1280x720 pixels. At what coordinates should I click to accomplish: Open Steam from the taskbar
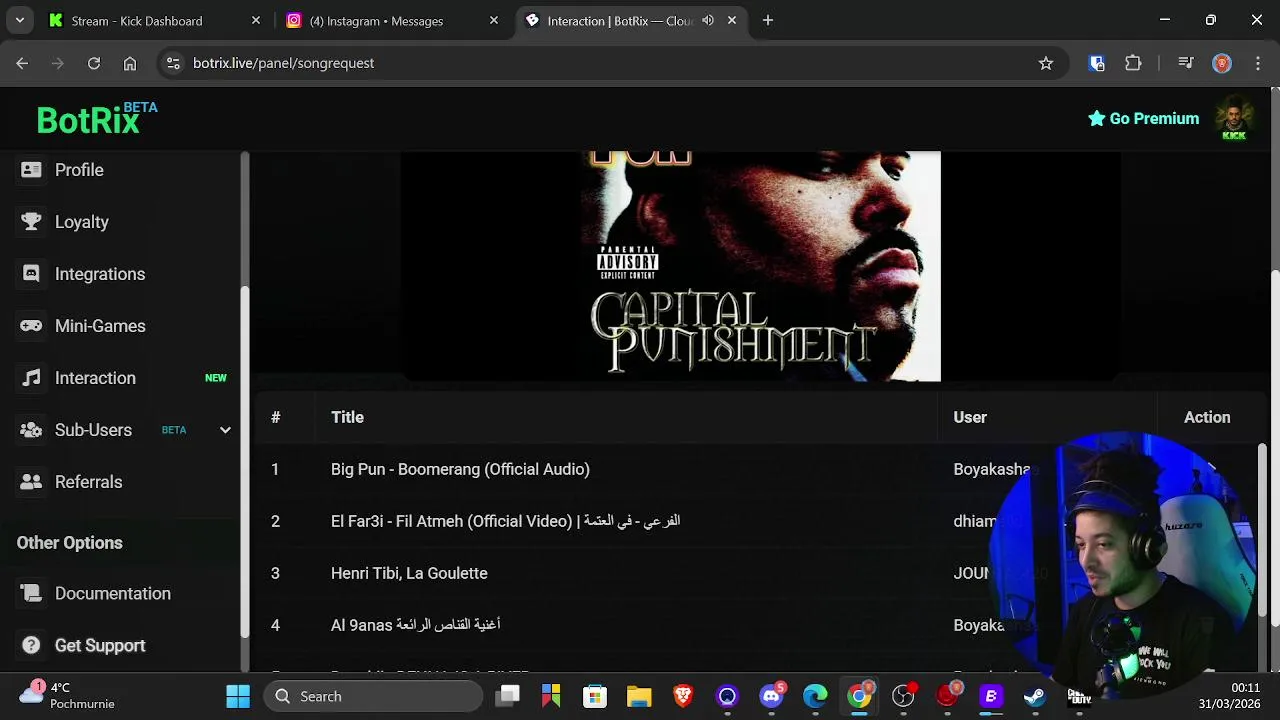1035,696
